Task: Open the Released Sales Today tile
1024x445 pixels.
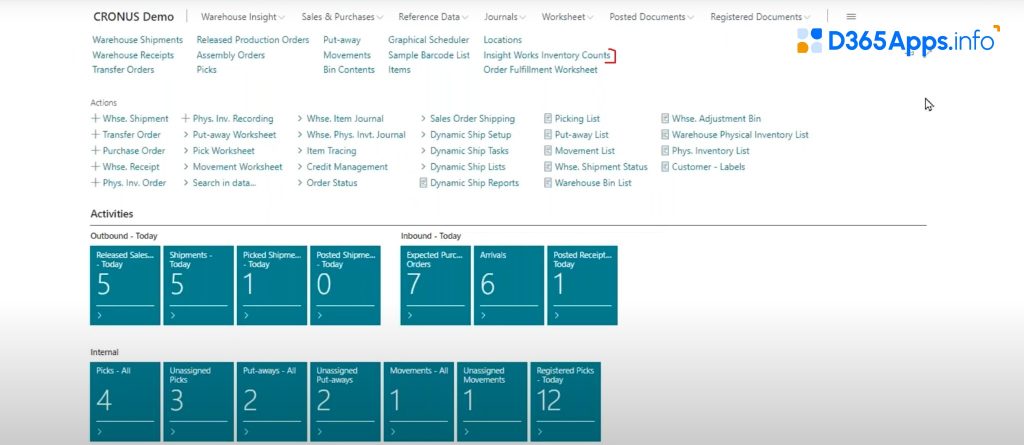Action: click(125, 286)
